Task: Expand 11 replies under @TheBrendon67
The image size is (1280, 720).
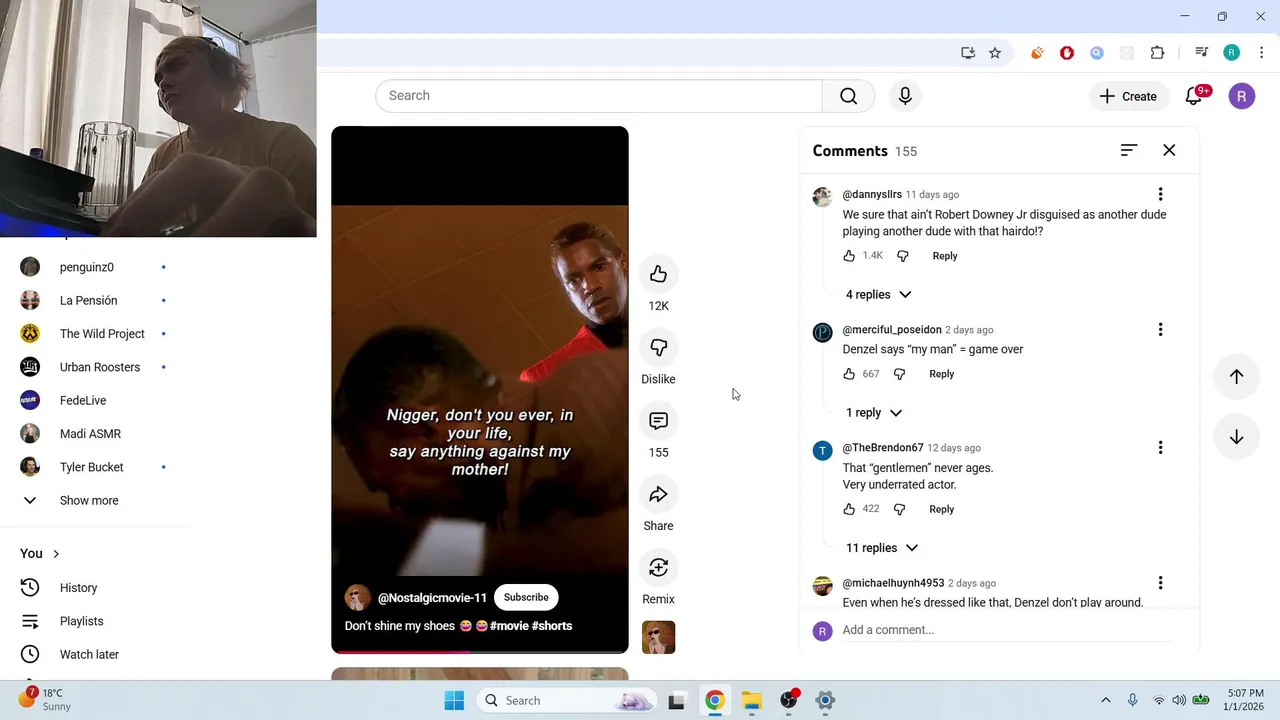Action: click(881, 547)
